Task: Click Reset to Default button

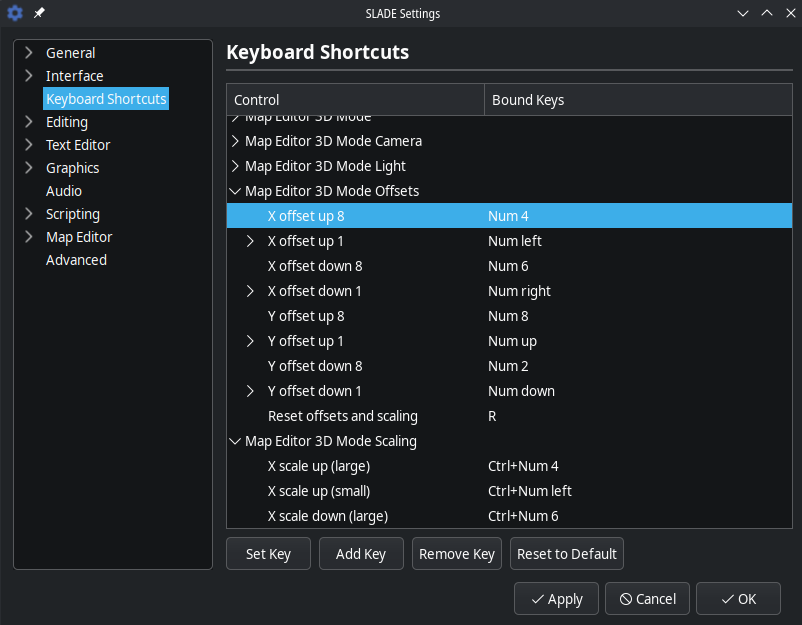Action: [x=567, y=553]
